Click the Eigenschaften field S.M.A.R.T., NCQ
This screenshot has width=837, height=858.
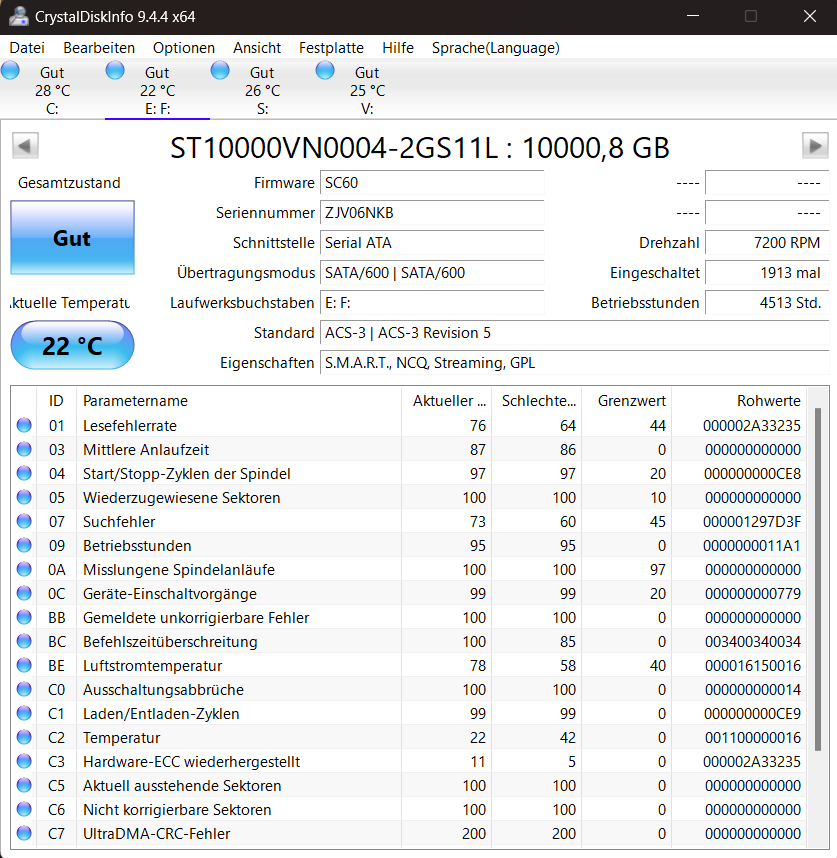point(574,363)
